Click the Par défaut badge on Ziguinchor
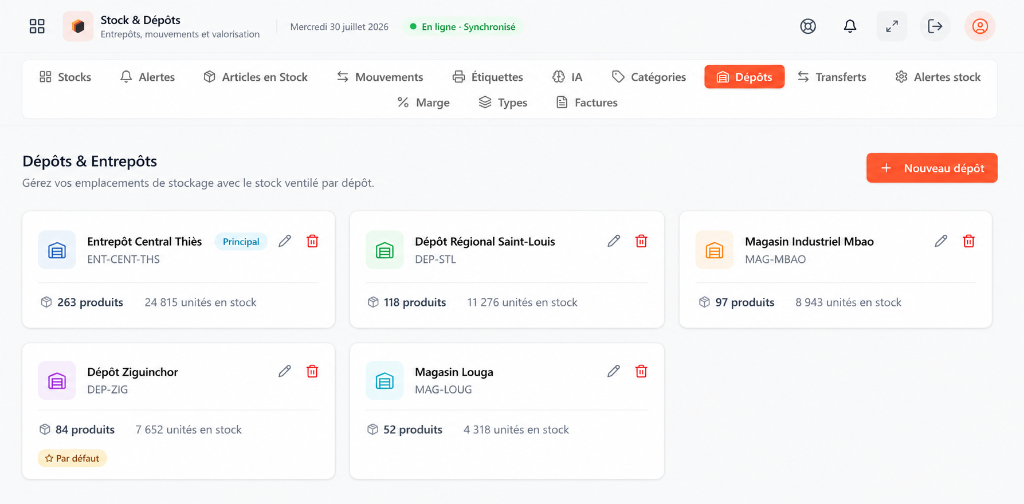 tap(72, 458)
